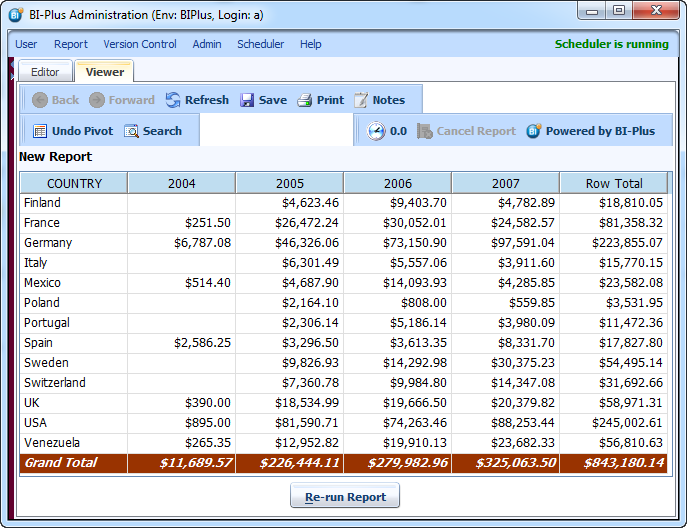Open the Report menu
This screenshot has width=687, height=528.
[x=71, y=44]
